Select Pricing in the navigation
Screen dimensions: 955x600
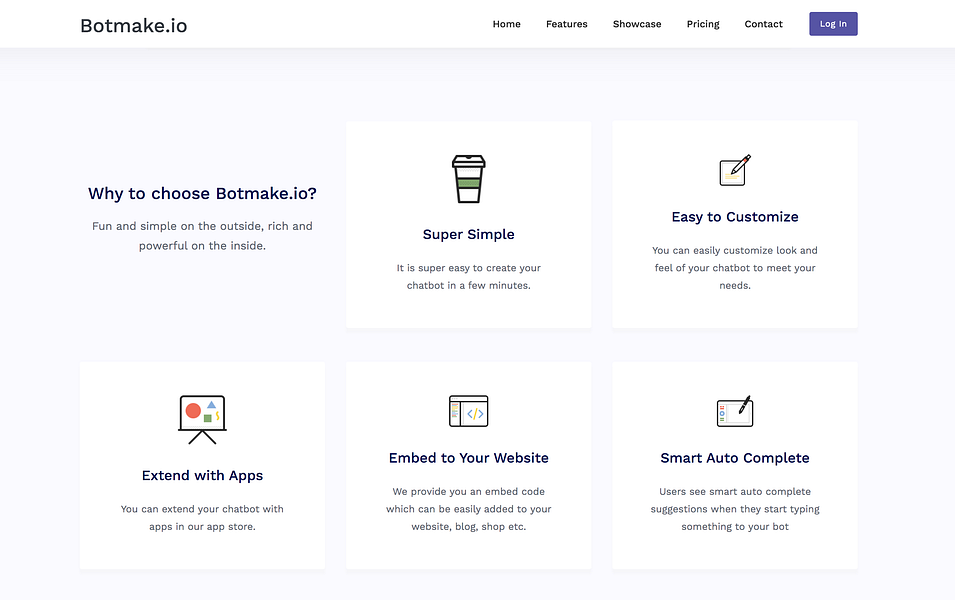pyautogui.click(x=703, y=24)
